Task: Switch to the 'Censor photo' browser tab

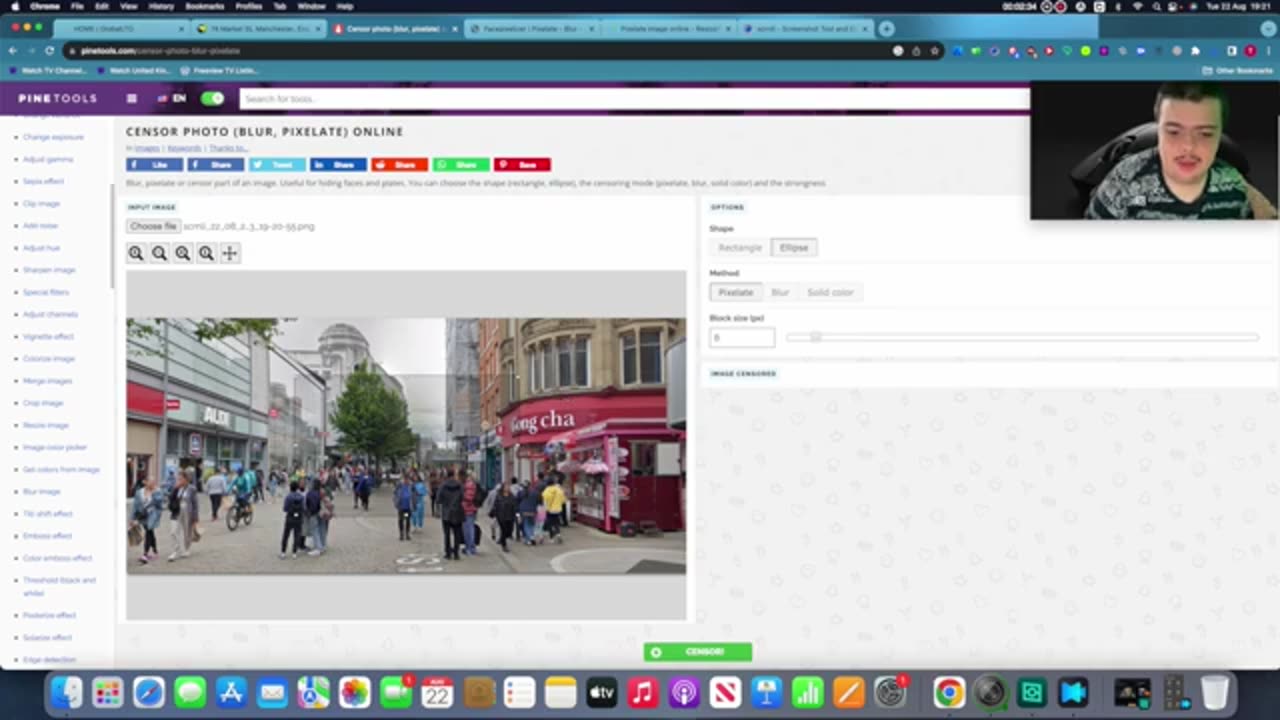Action: pos(394,28)
